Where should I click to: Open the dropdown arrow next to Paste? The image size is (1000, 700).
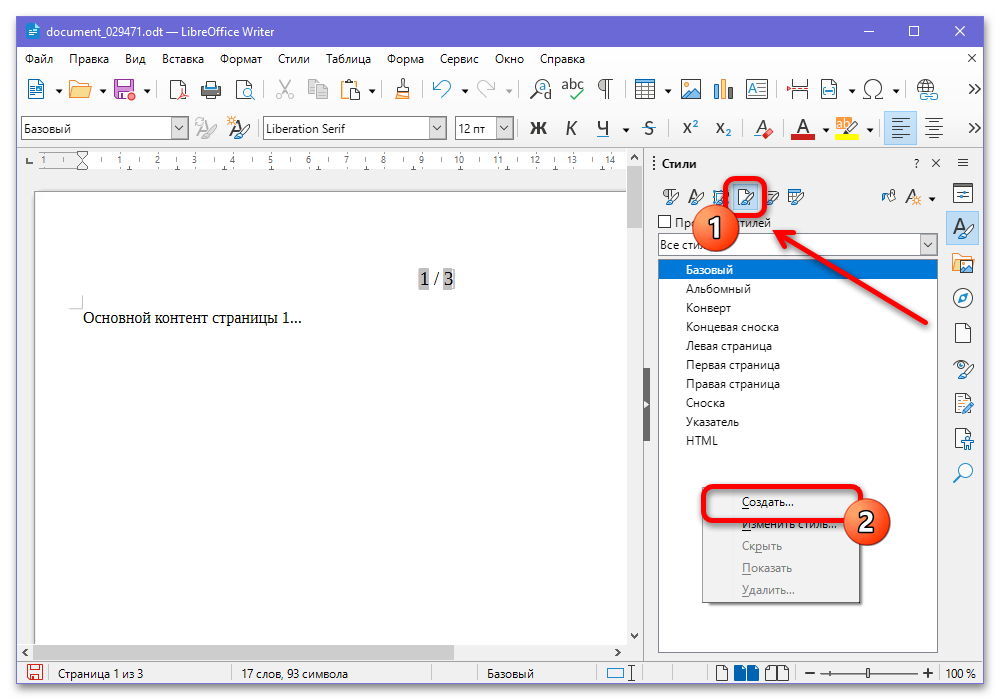click(372, 91)
